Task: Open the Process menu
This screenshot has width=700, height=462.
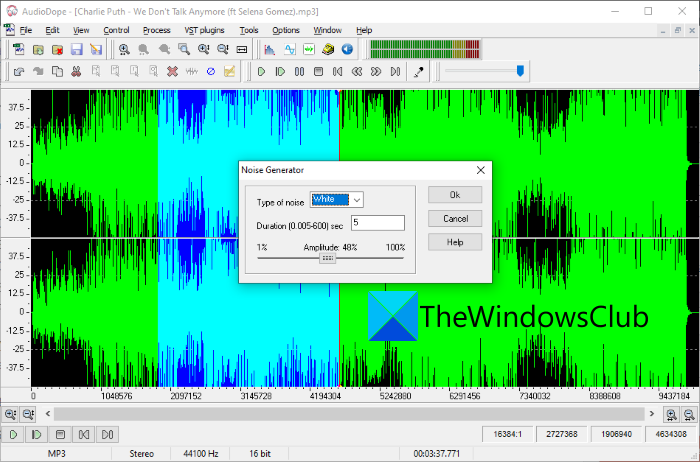Action: 157,30
